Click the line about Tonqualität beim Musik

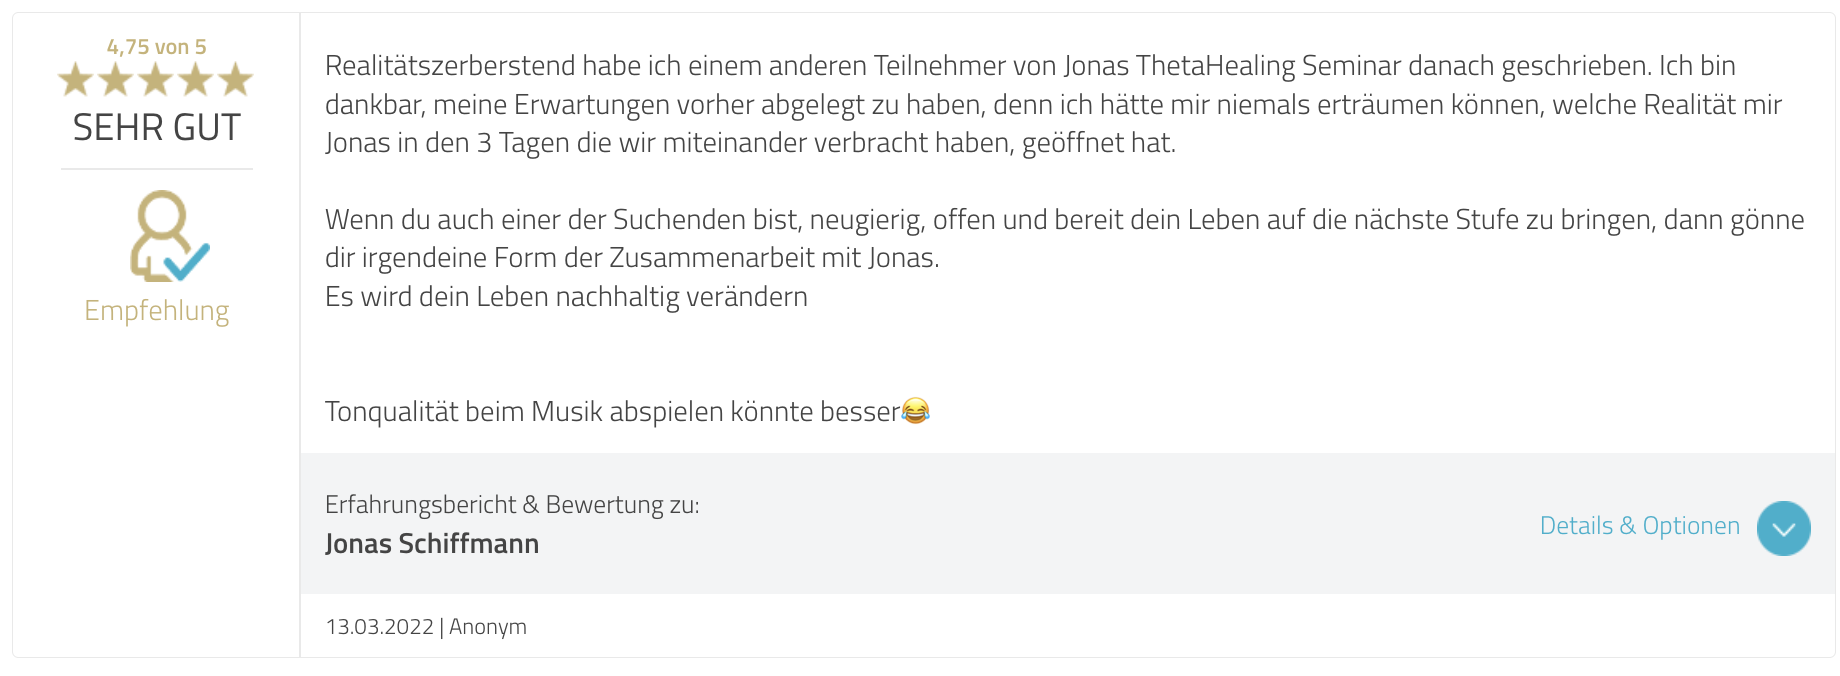click(612, 412)
